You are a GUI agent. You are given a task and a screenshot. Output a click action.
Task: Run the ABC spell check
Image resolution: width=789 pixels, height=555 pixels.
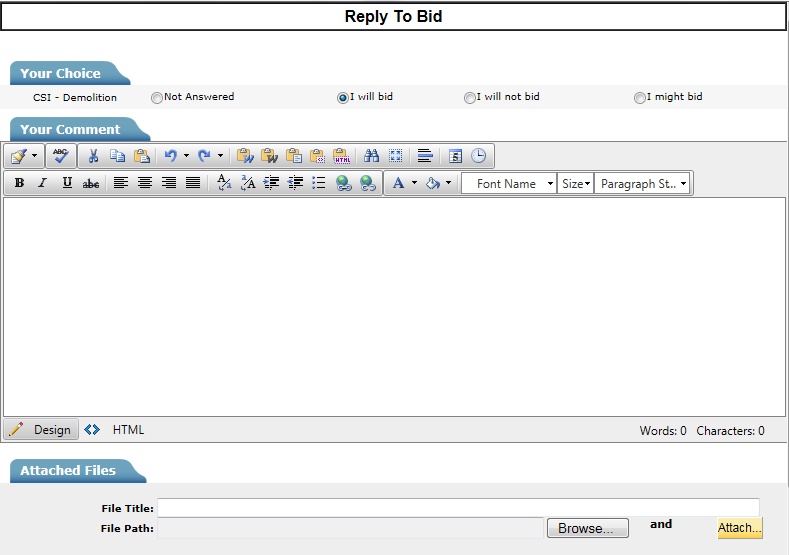click(61, 156)
